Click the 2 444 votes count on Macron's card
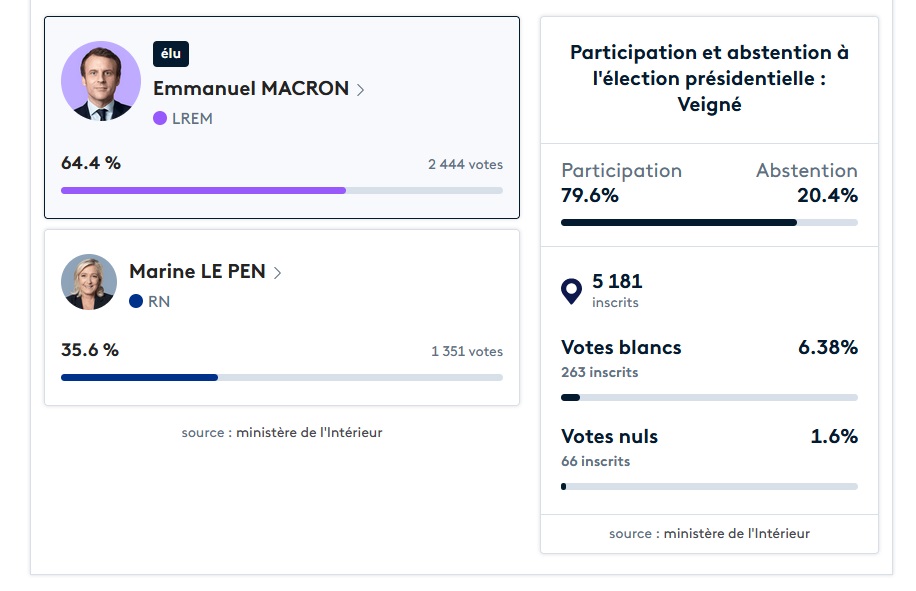 coord(466,164)
